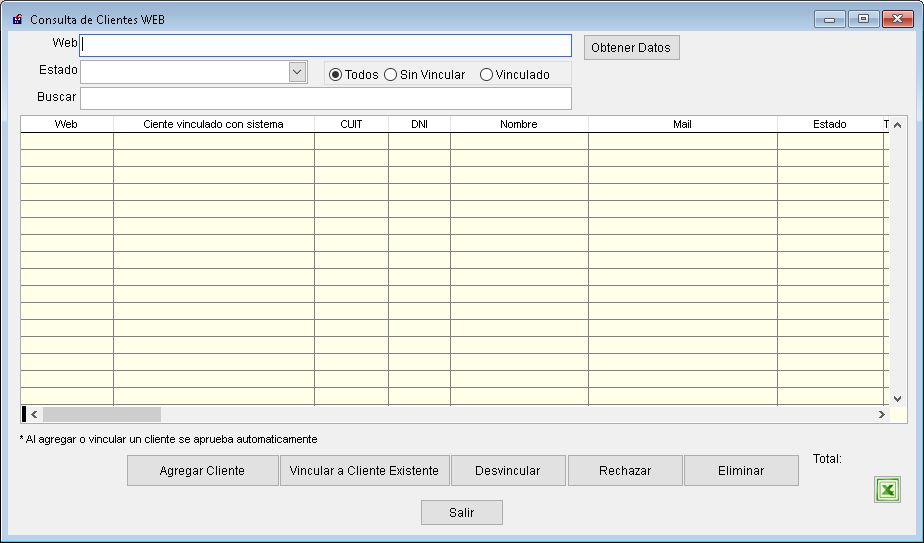Screen dimensions: 924x543
Task: Choose the Vinculado radio button
Action: pyautogui.click(x=486, y=75)
